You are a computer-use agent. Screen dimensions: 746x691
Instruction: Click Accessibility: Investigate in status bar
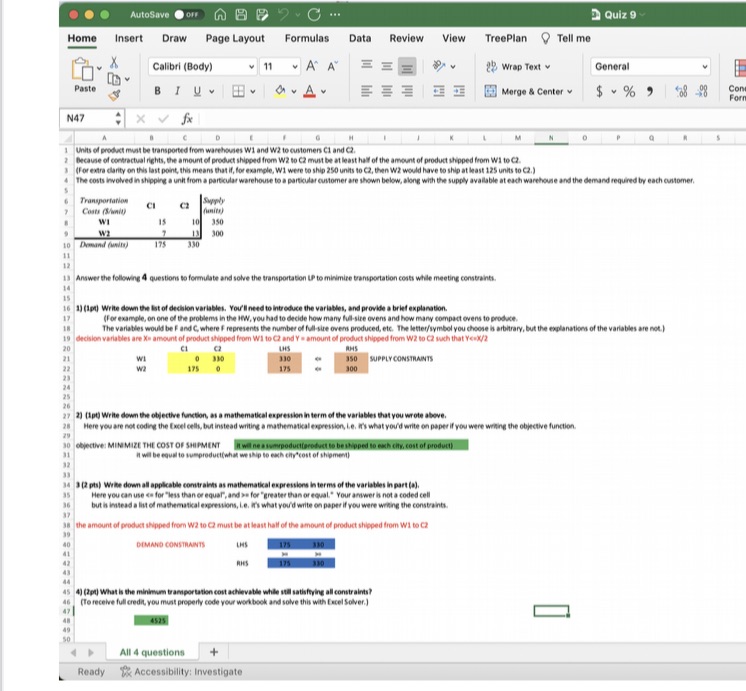pyautogui.click(x=181, y=672)
